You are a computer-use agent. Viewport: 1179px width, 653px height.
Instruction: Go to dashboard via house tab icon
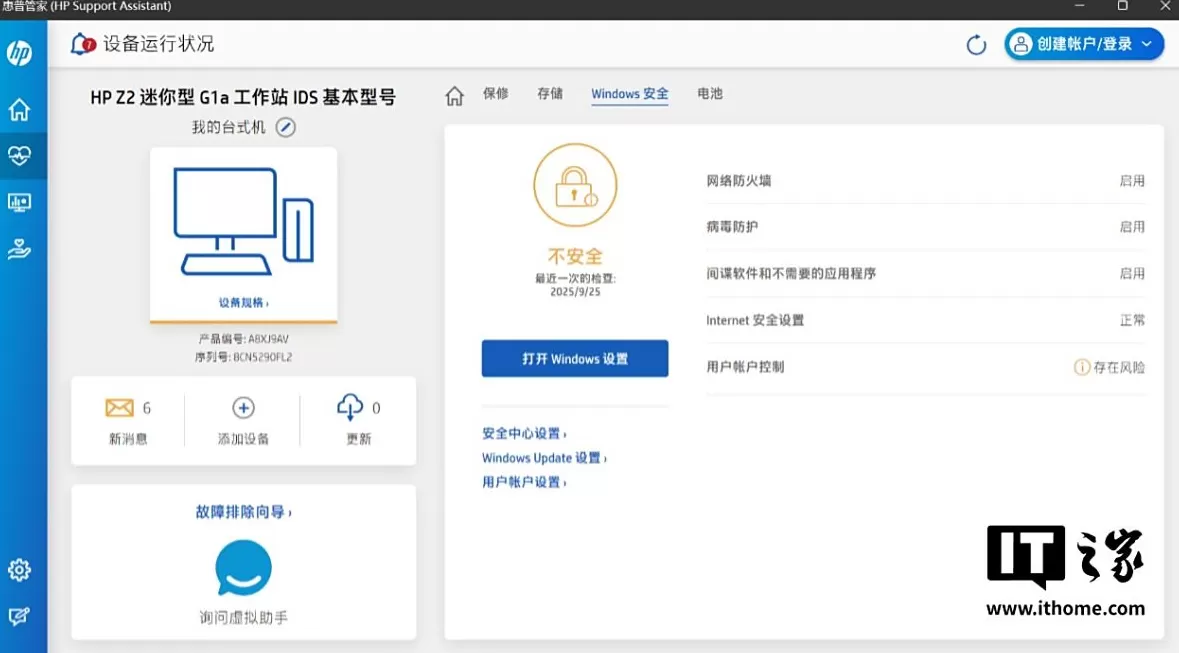[x=454, y=95]
